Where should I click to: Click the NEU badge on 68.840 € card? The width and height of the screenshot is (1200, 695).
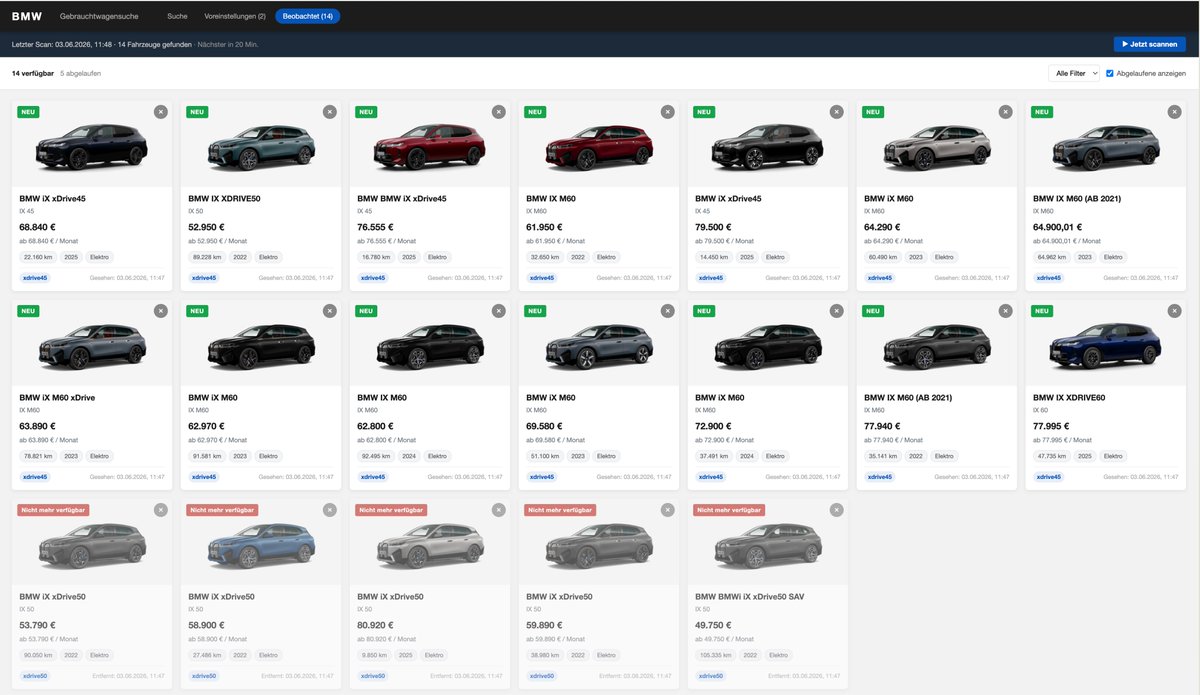[x=28, y=112]
